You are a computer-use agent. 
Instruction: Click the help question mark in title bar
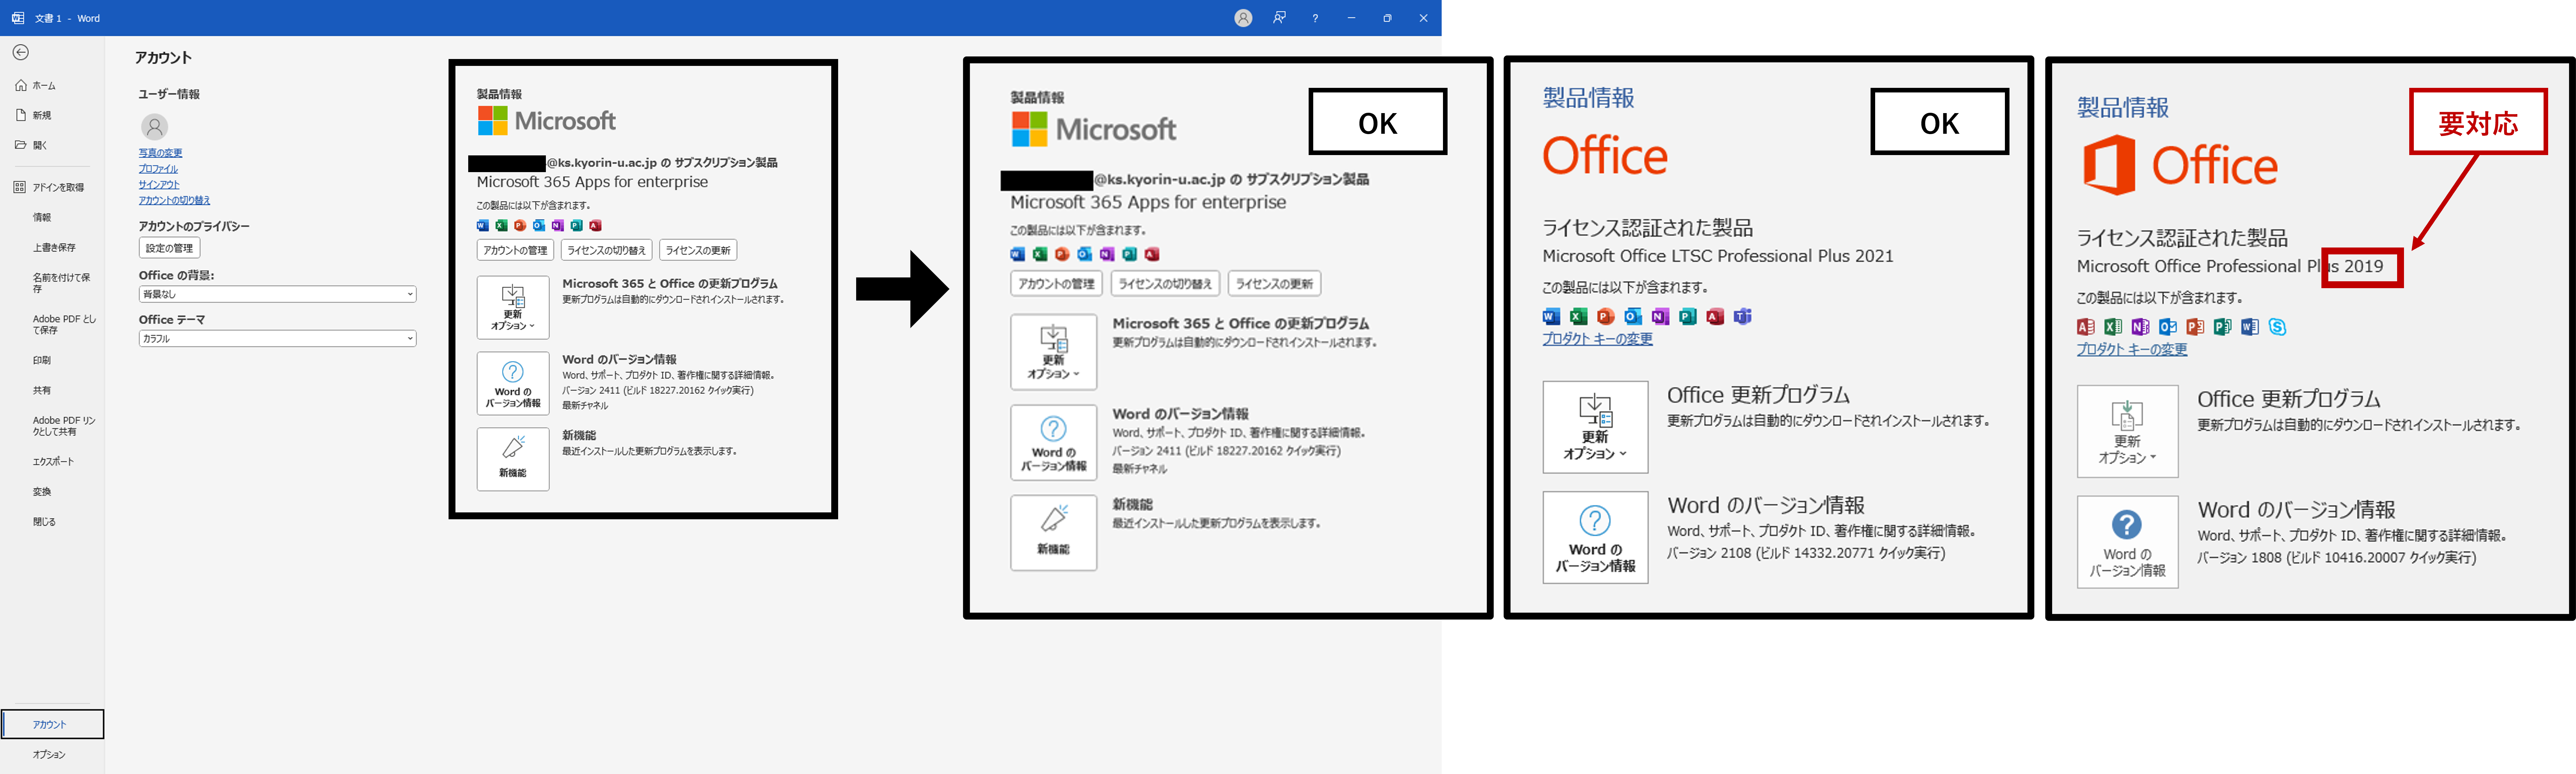click(x=1315, y=18)
